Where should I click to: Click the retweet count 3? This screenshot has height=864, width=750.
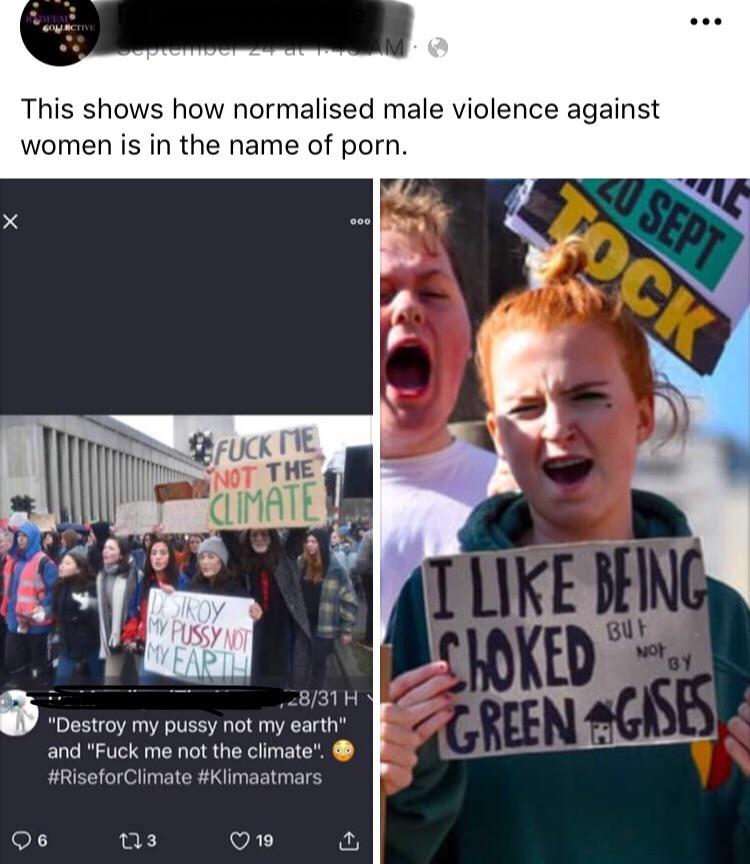tap(152, 840)
